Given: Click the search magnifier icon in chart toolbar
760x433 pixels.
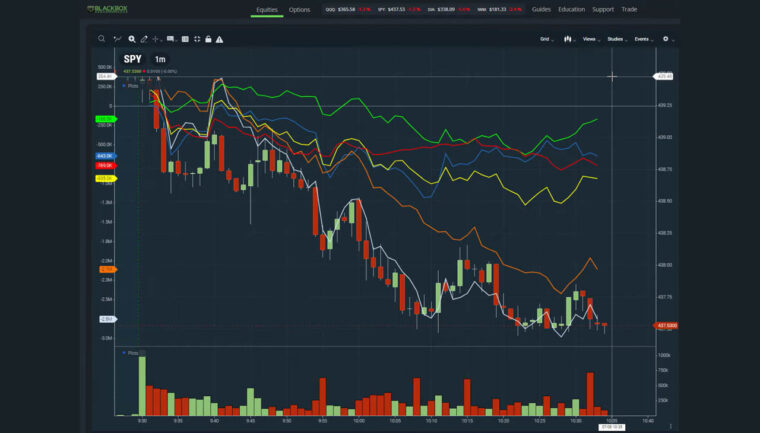Looking at the screenshot, I should click(x=101, y=39).
